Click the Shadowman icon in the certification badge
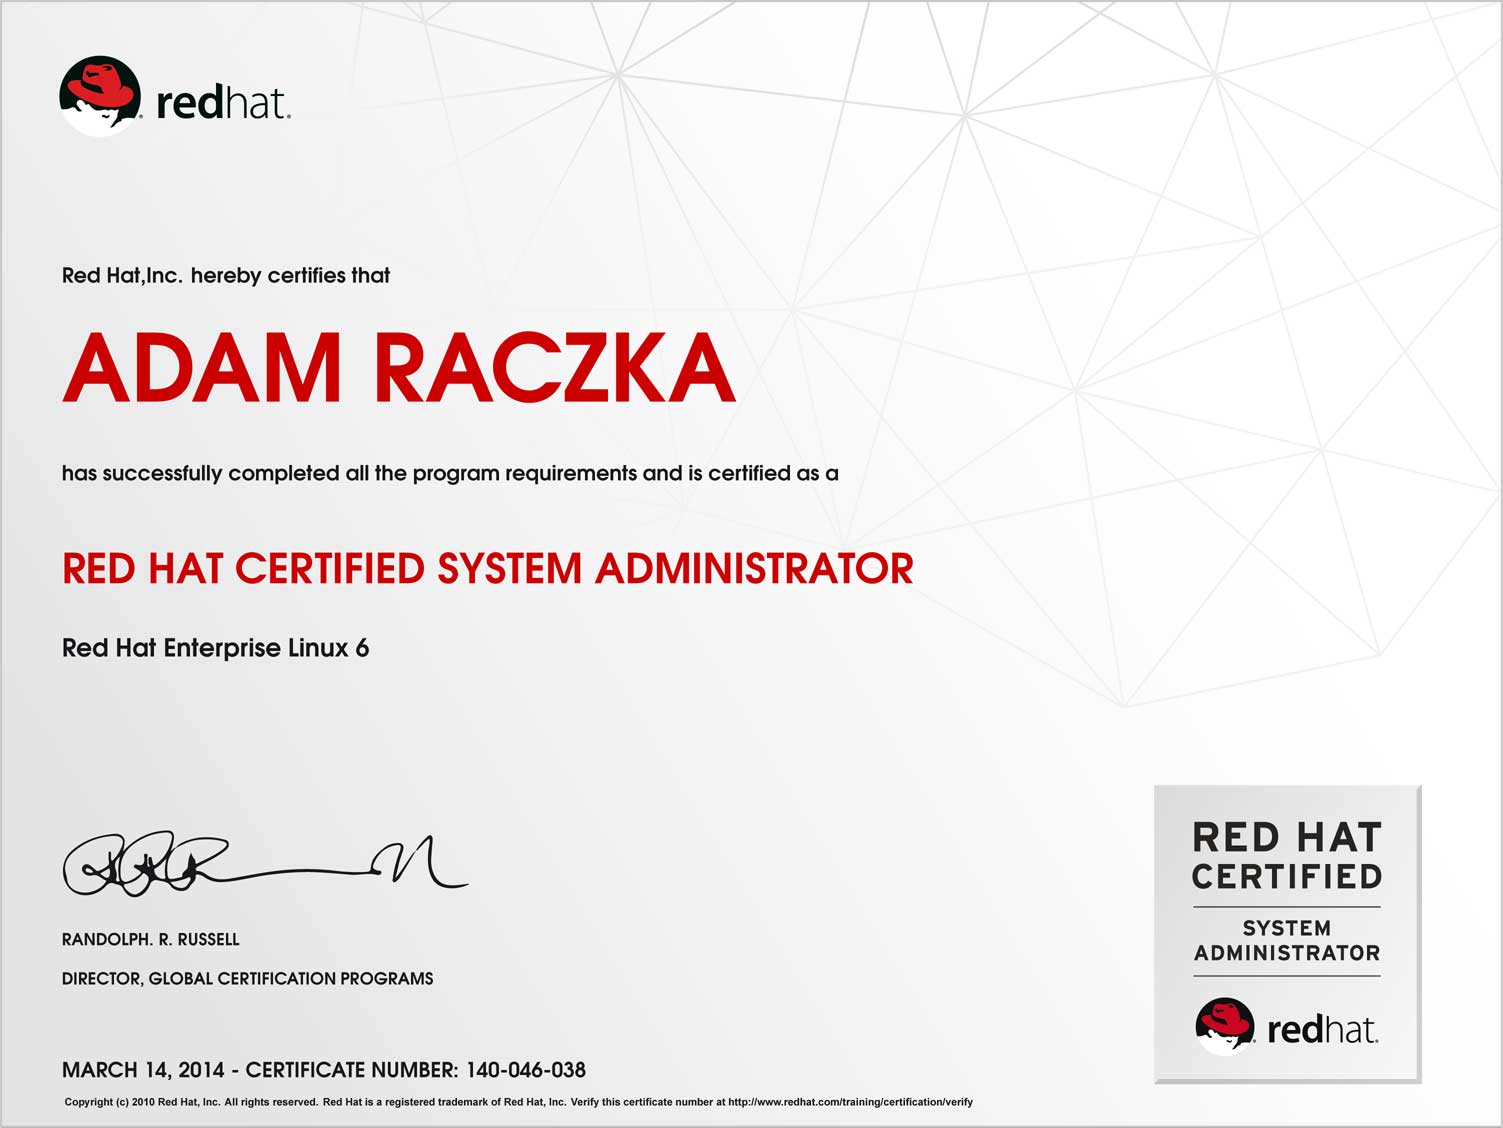 coord(1225,1026)
